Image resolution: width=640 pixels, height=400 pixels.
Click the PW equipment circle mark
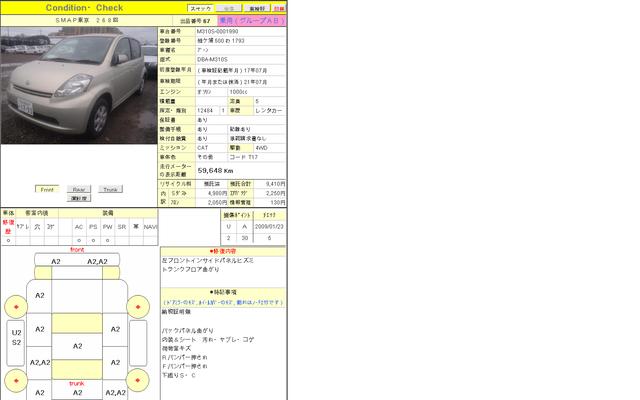[x=107, y=240]
